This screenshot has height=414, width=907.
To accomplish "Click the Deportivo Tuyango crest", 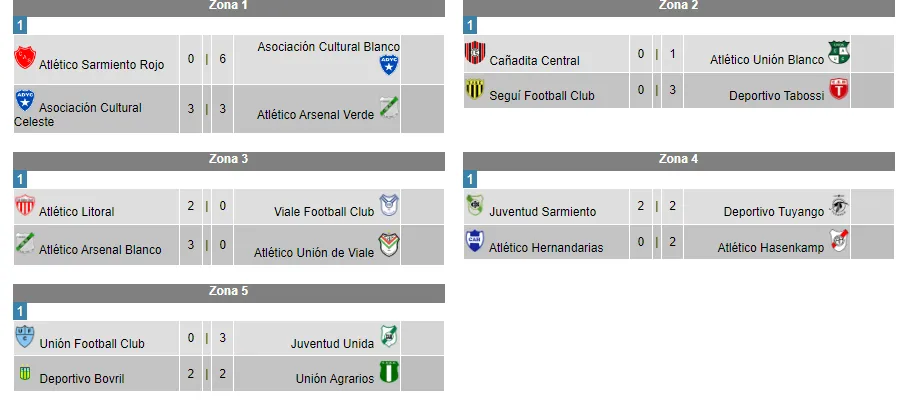I will coord(839,206).
